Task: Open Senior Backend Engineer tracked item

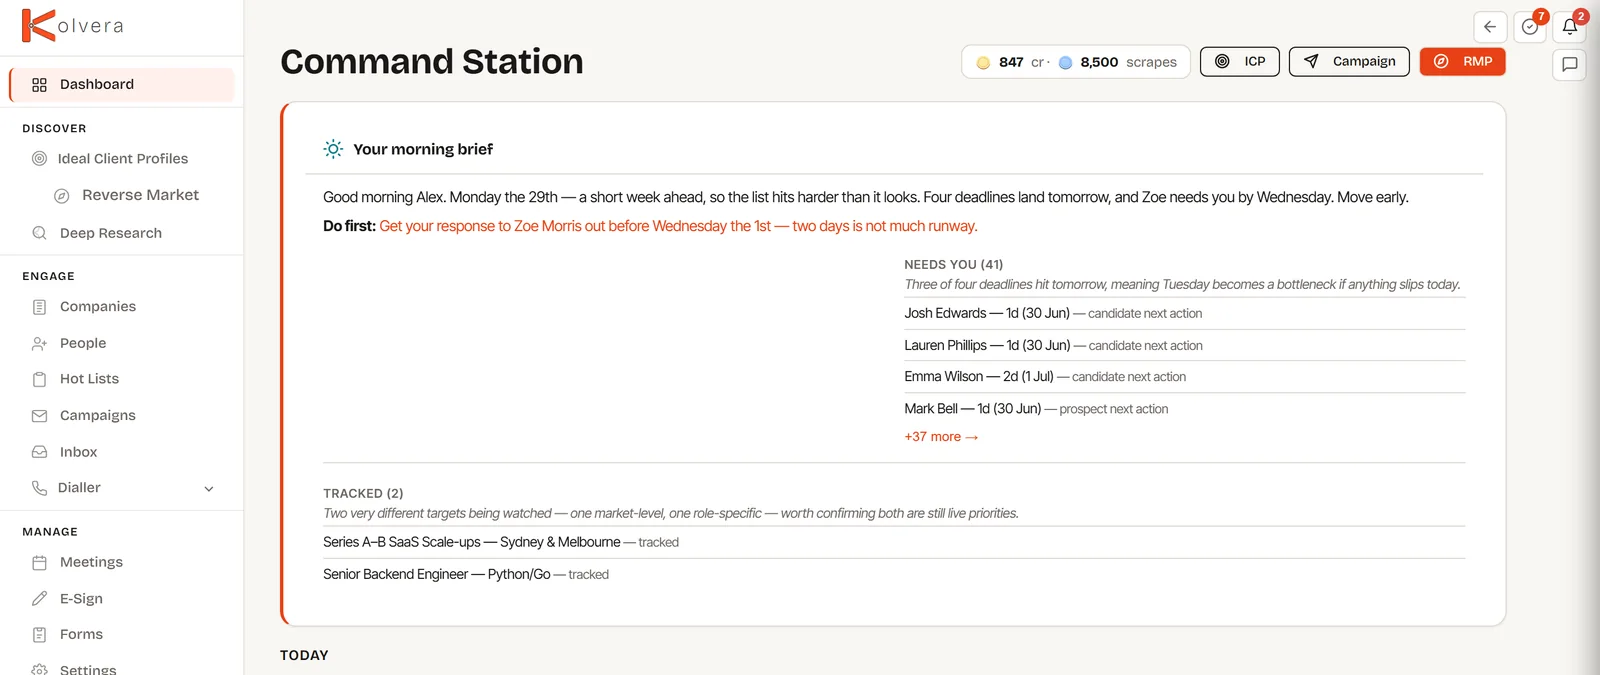Action: tap(894, 574)
